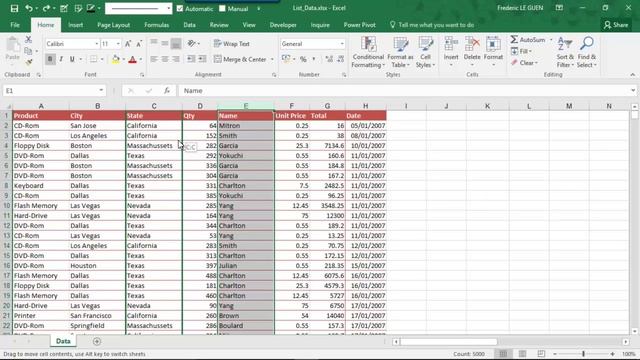
Task: Expand the formula bar
Action: (x=633, y=91)
